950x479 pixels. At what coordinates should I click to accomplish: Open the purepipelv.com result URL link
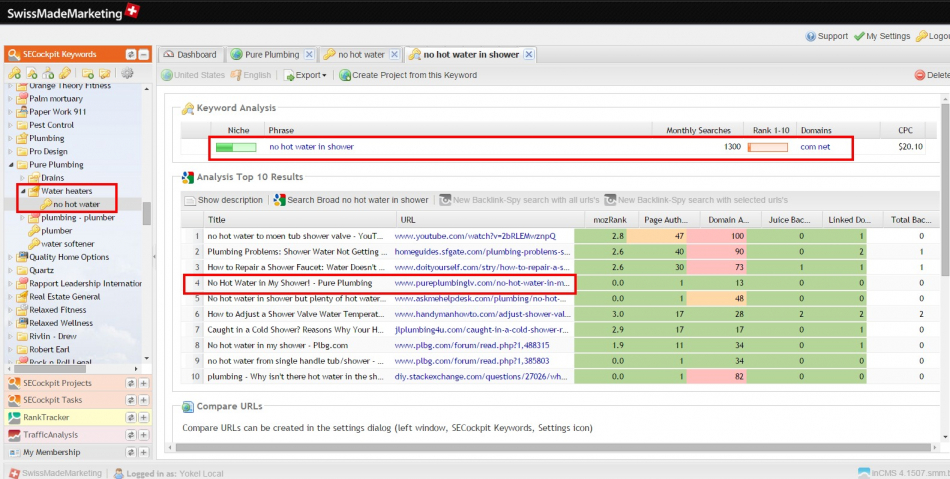click(484, 283)
